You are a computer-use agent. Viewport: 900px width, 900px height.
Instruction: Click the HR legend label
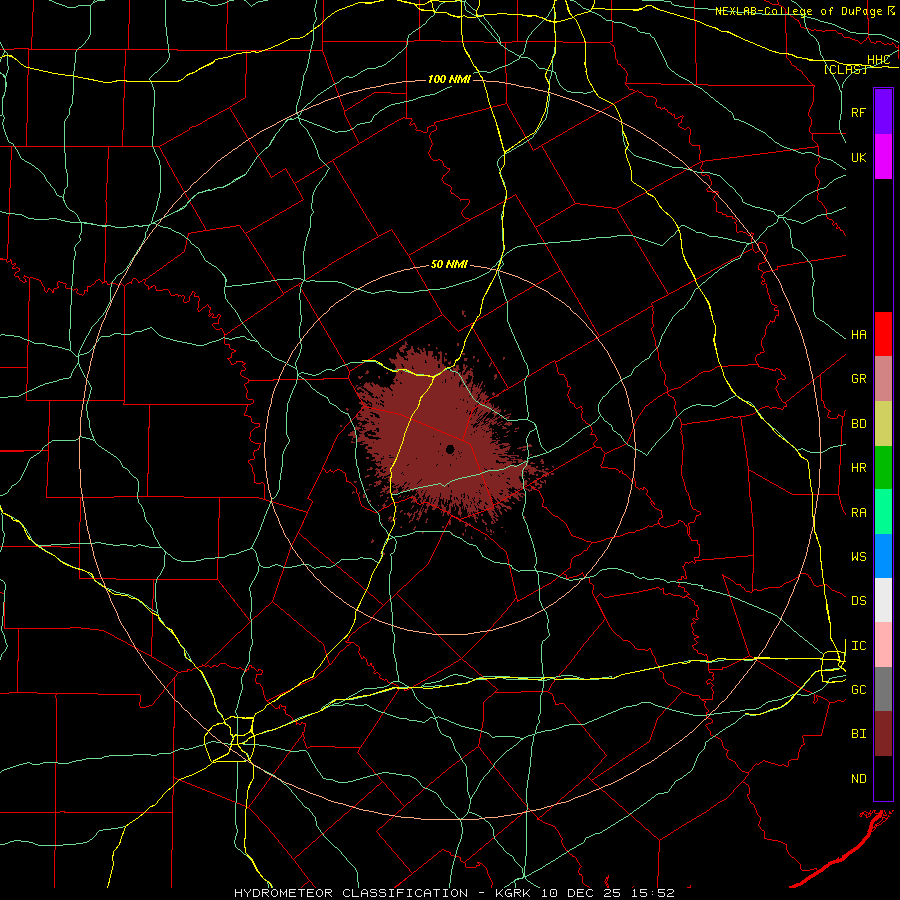[x=858, y=468]
